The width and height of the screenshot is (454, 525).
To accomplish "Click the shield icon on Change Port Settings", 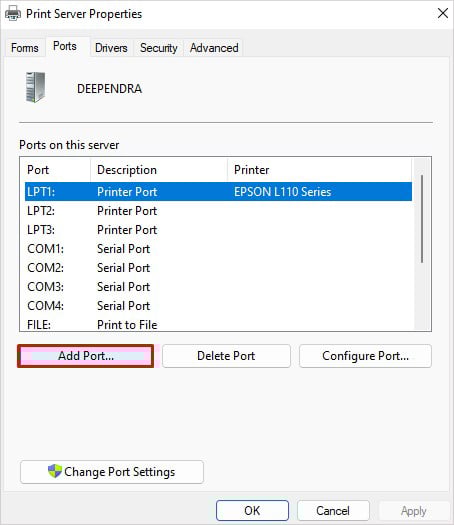I will pos(55,471).
